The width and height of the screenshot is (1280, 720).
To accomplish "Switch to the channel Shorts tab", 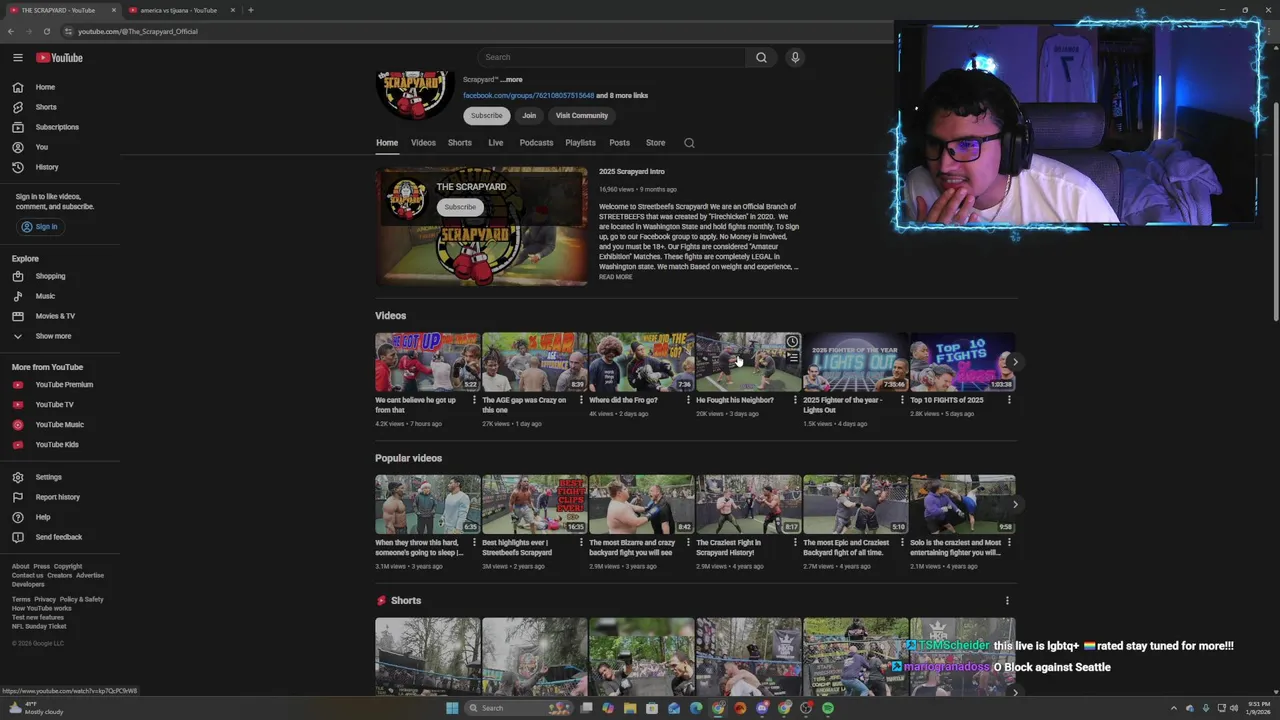I will [x=460, y=143].
